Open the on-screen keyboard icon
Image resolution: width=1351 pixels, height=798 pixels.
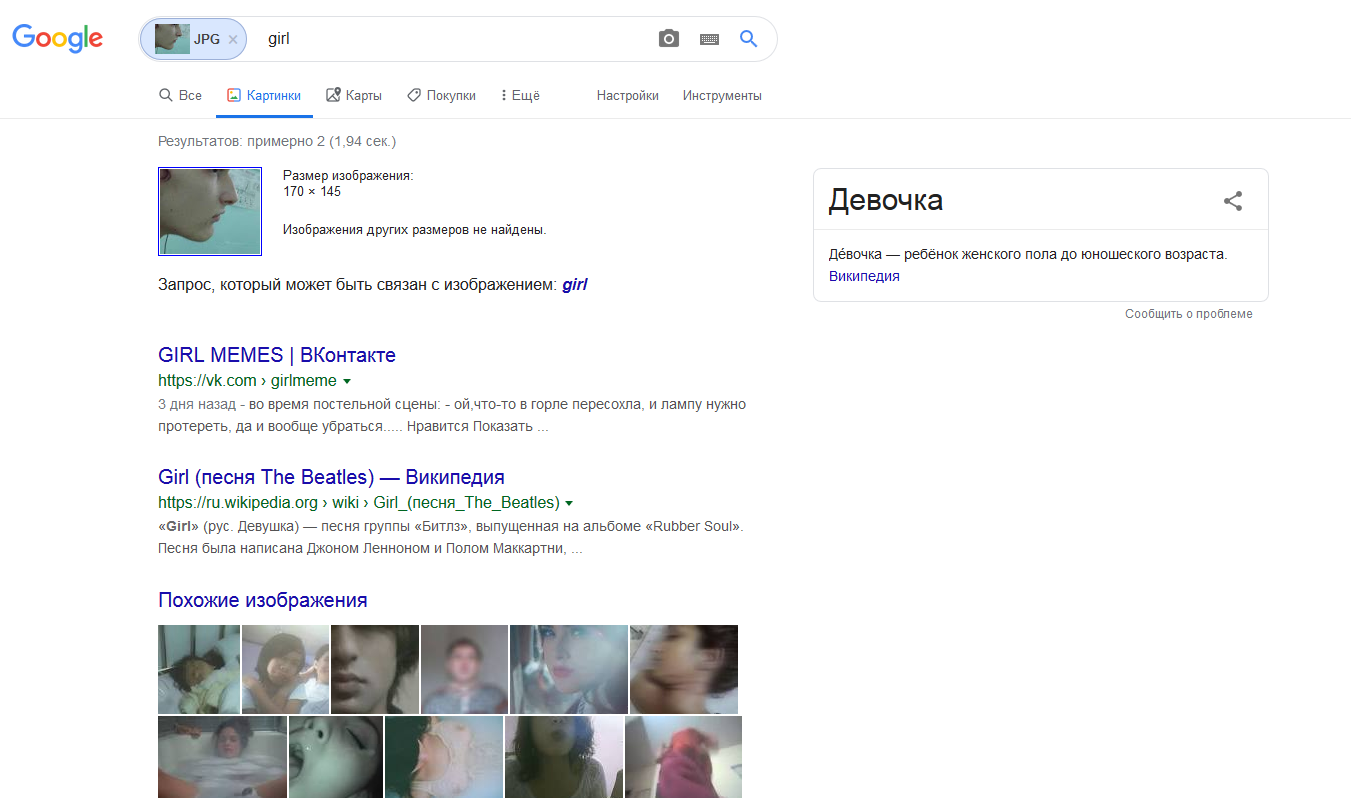click(x=709, y=39)
